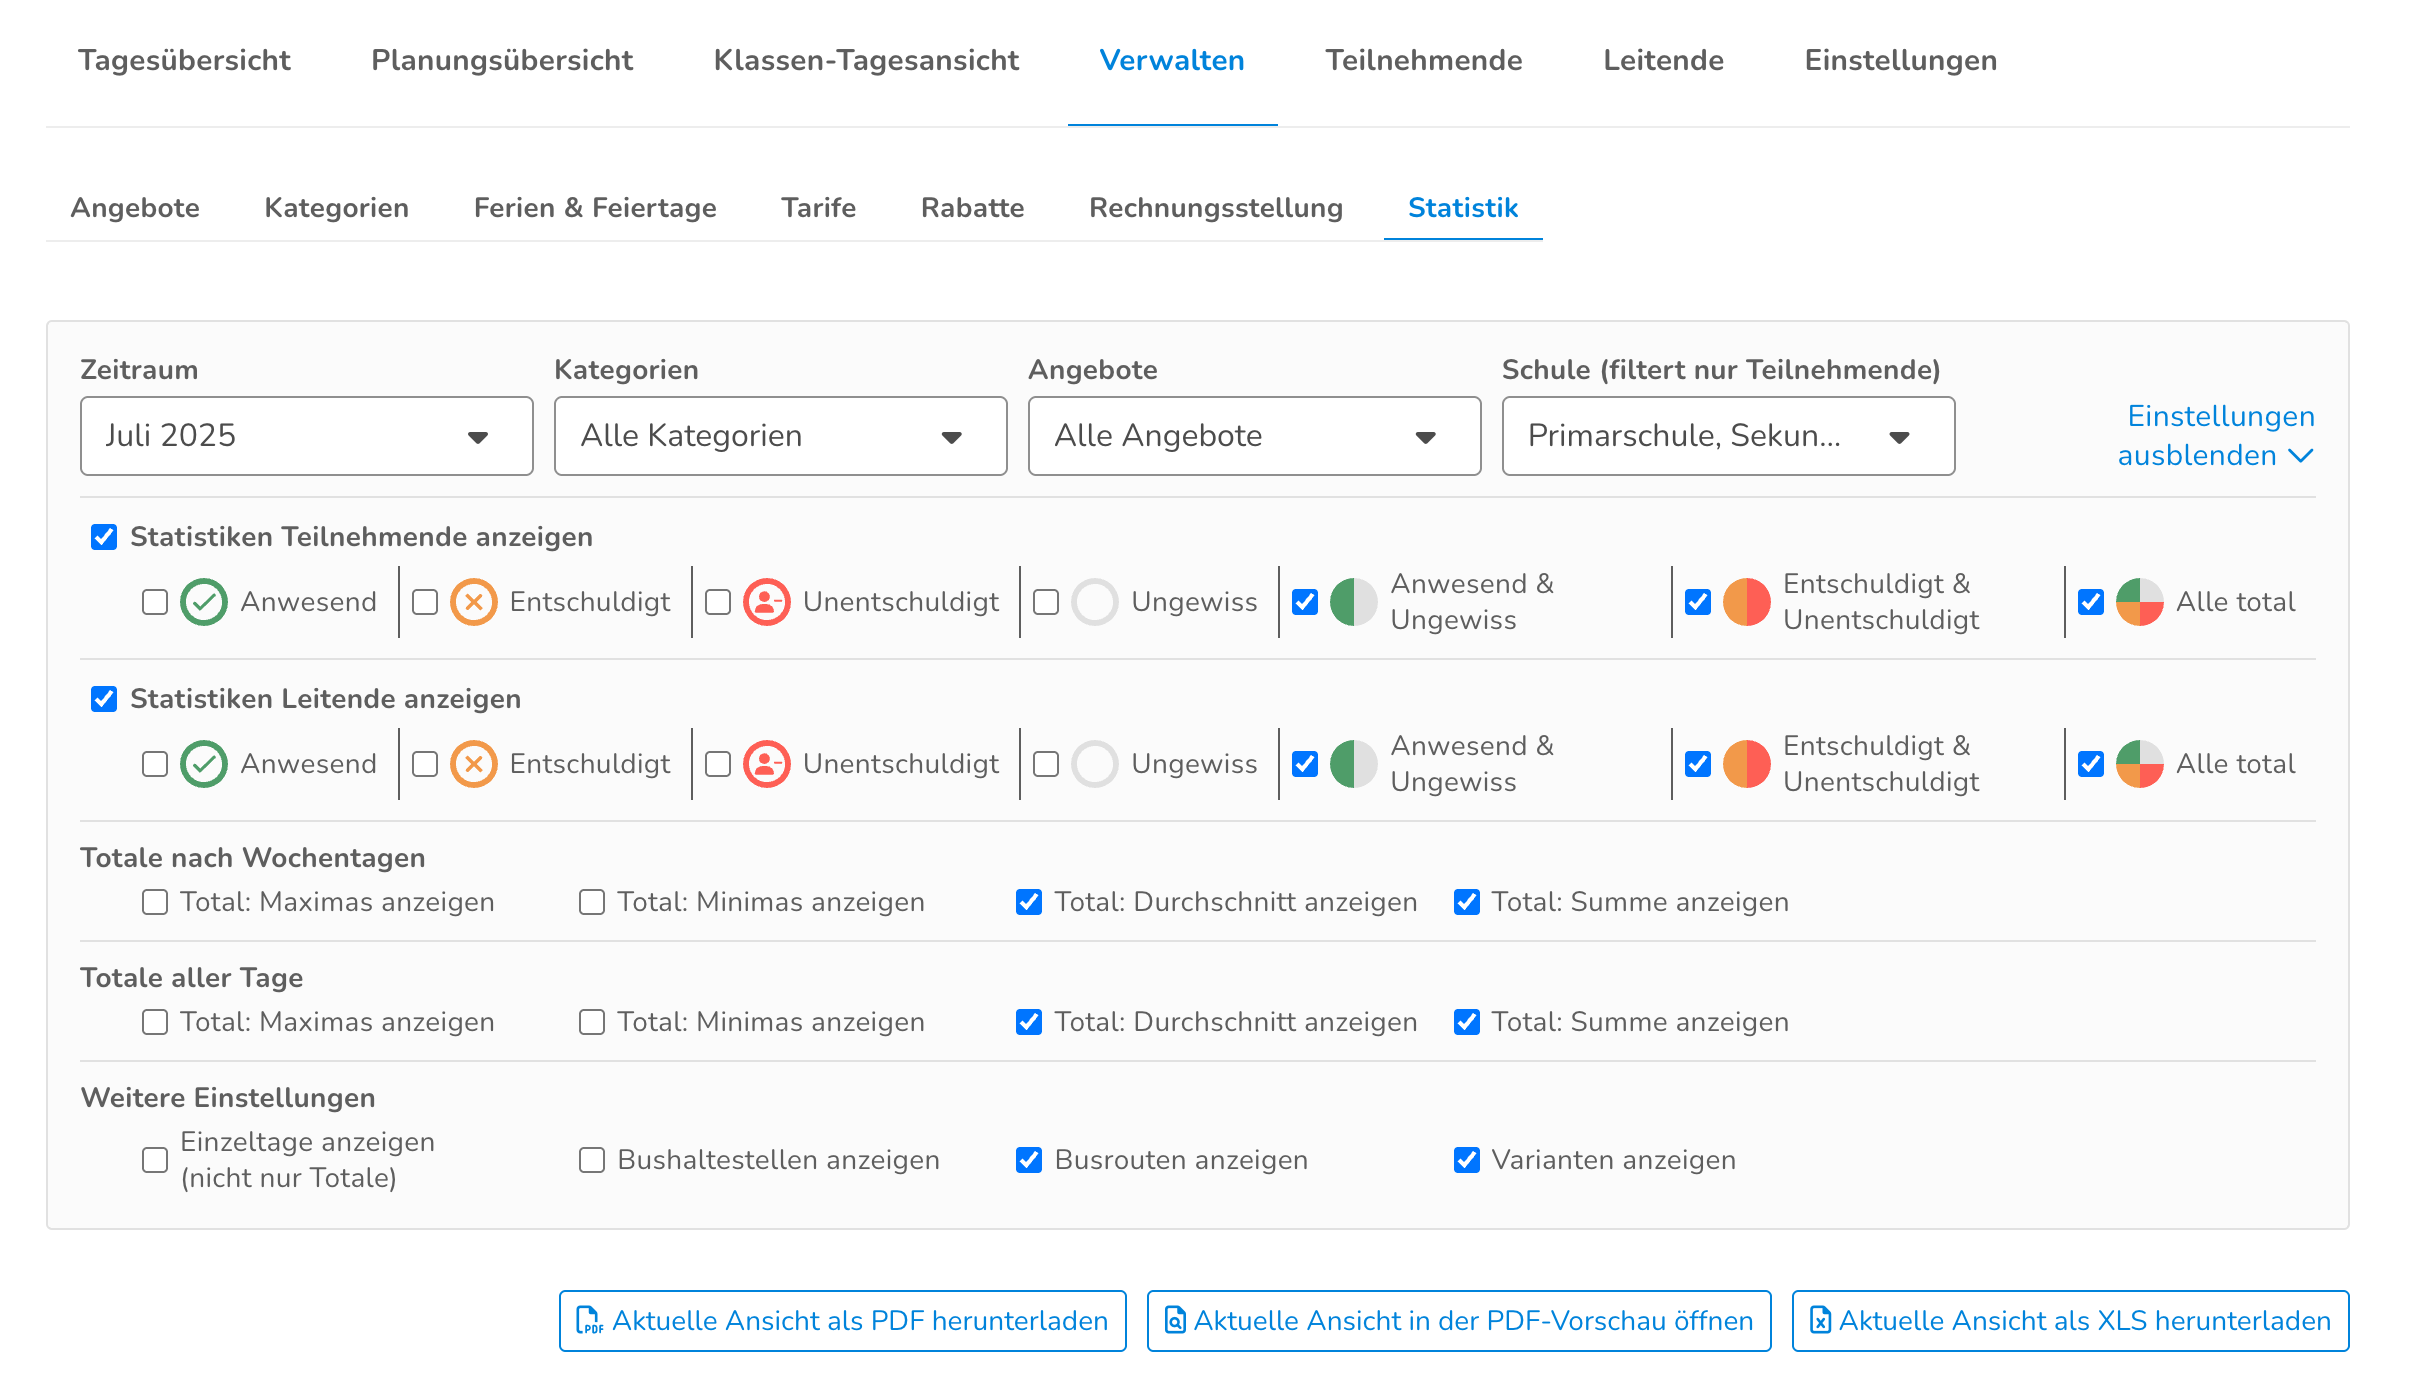Open the Alle Angebote combo box
This screenshot has width=2414, height=1396.
click(1254, 436)
